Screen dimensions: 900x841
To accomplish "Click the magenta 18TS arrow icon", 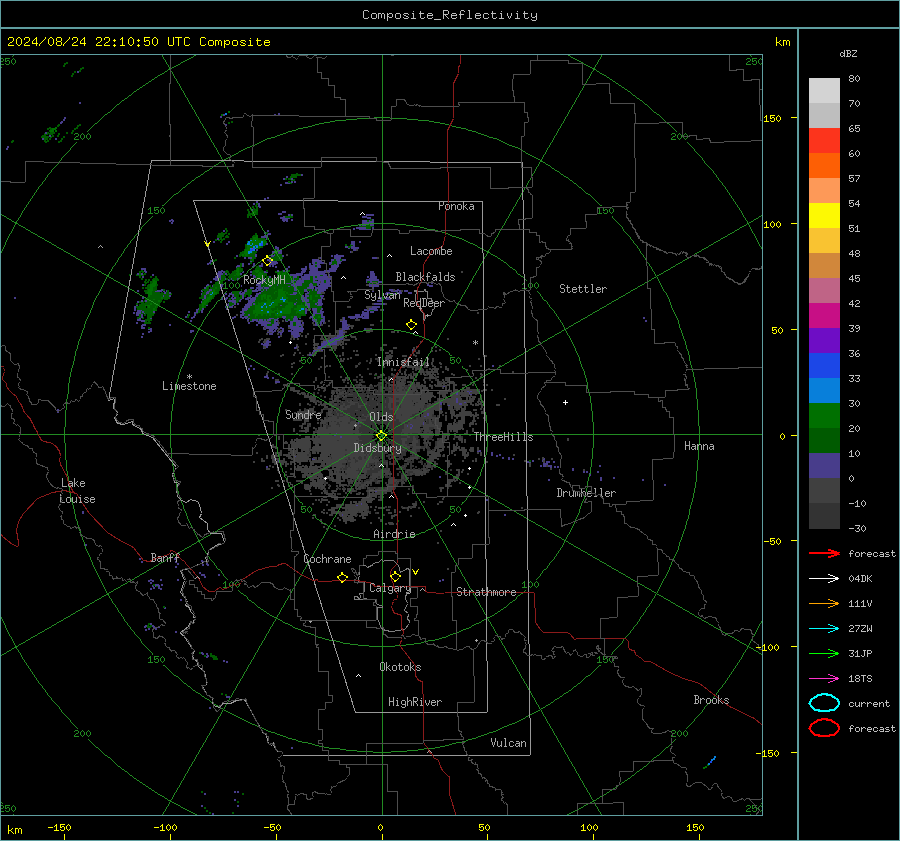I will point(824,679).
